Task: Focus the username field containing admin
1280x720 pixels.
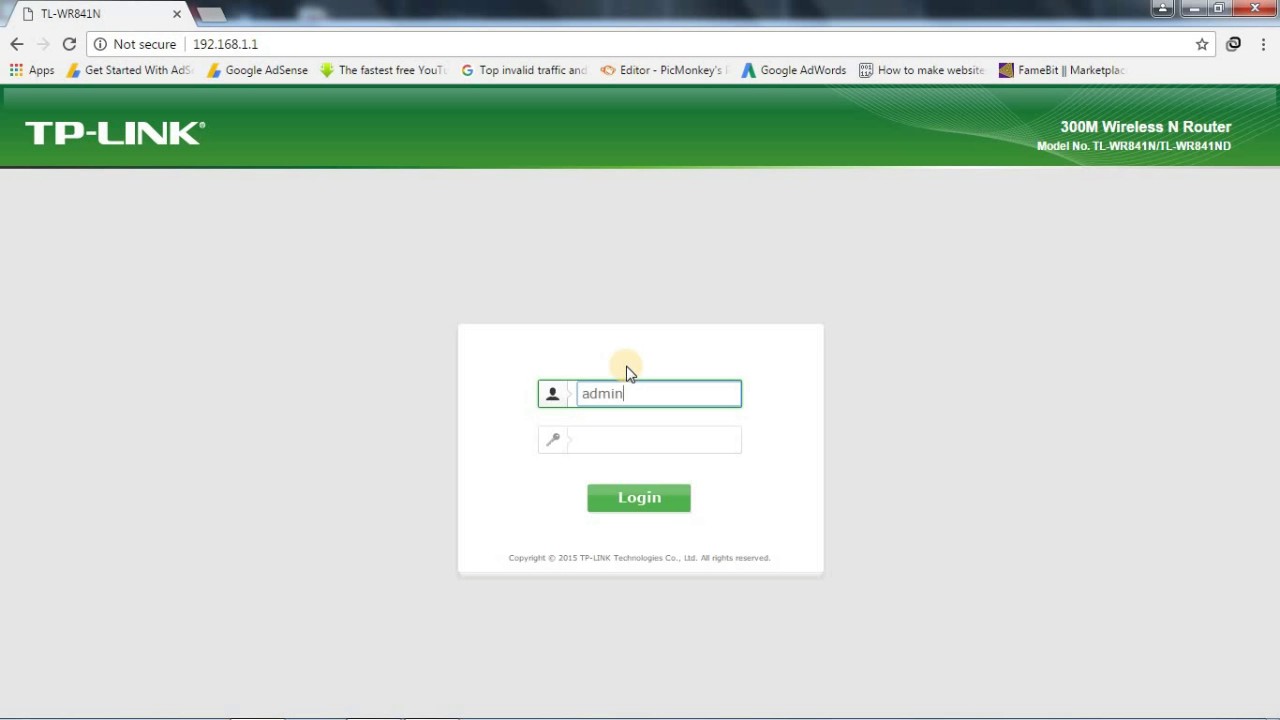Action: pyautogui.click(x=658, y=394)
